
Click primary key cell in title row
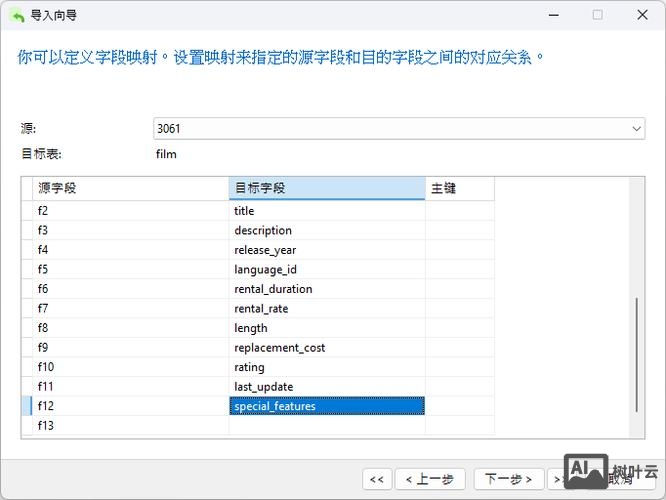pos(460,211)
